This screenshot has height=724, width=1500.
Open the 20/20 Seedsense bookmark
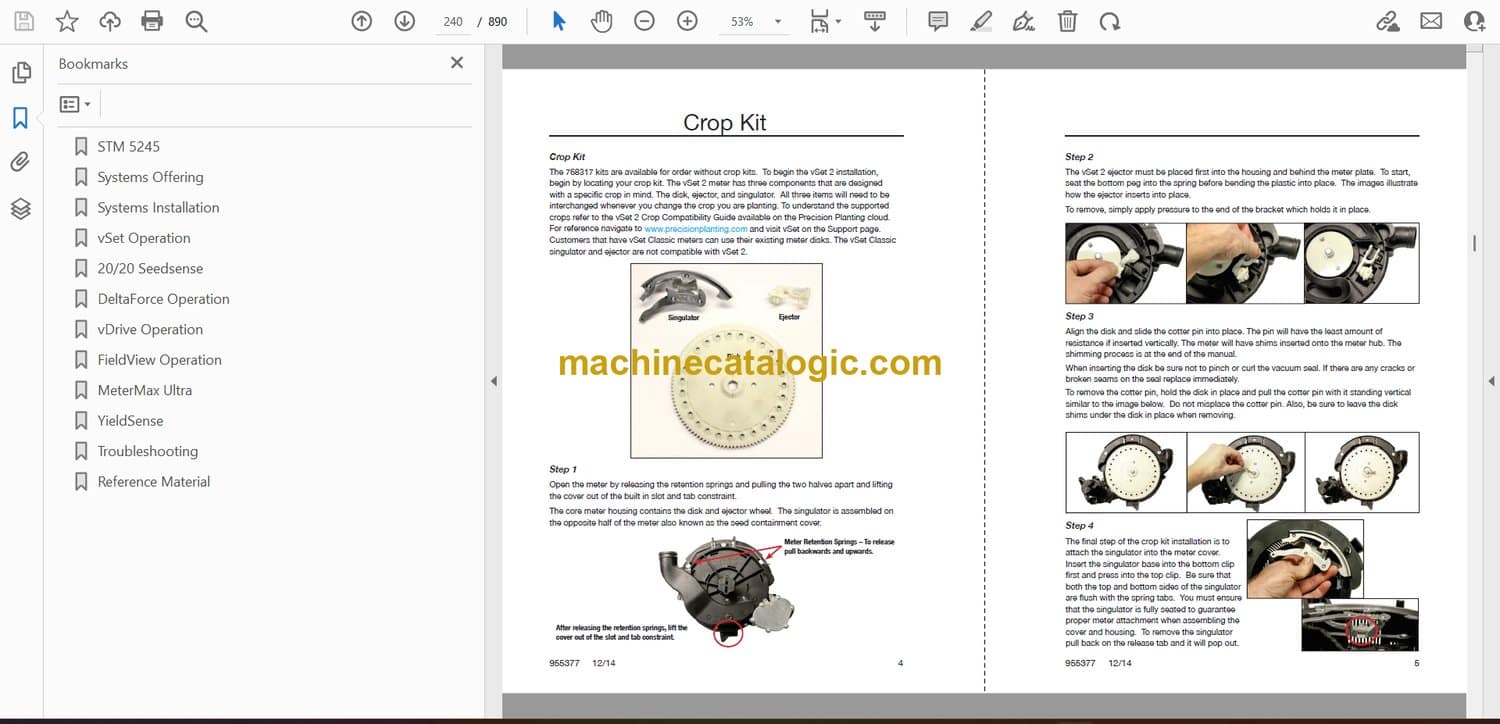(x=150, y=269)
